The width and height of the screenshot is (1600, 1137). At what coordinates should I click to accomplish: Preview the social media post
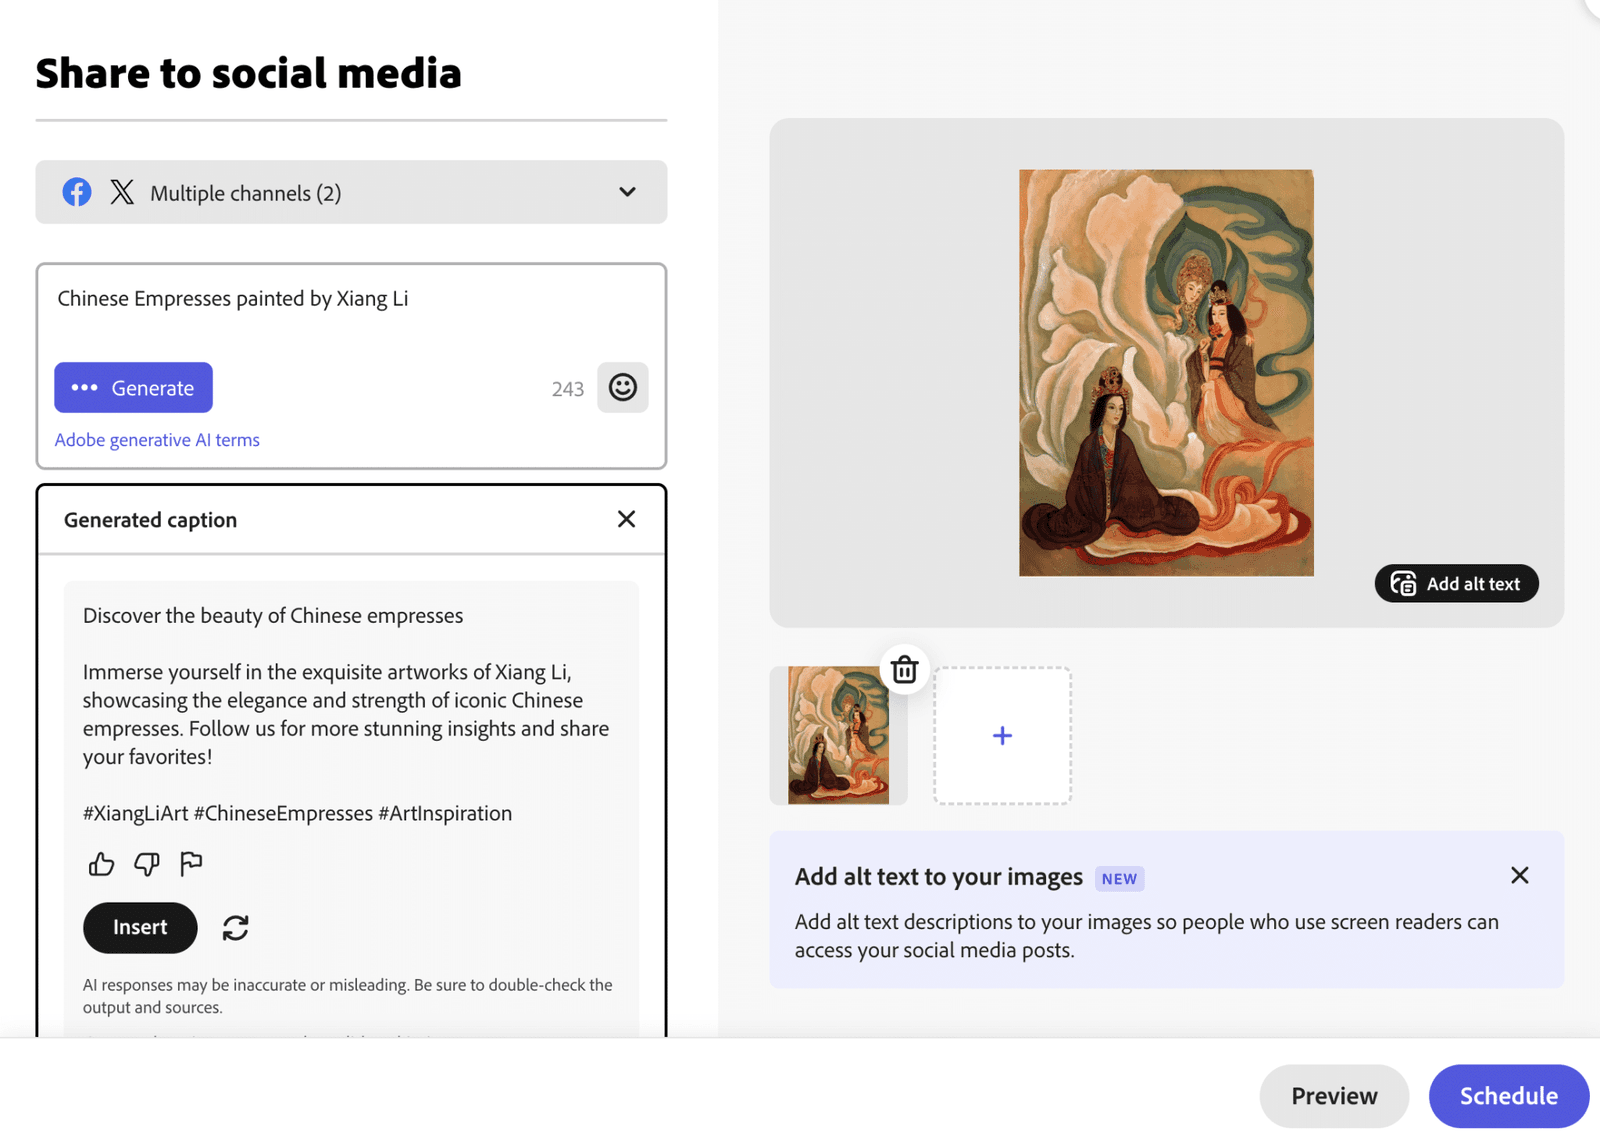[1334, 1096]
